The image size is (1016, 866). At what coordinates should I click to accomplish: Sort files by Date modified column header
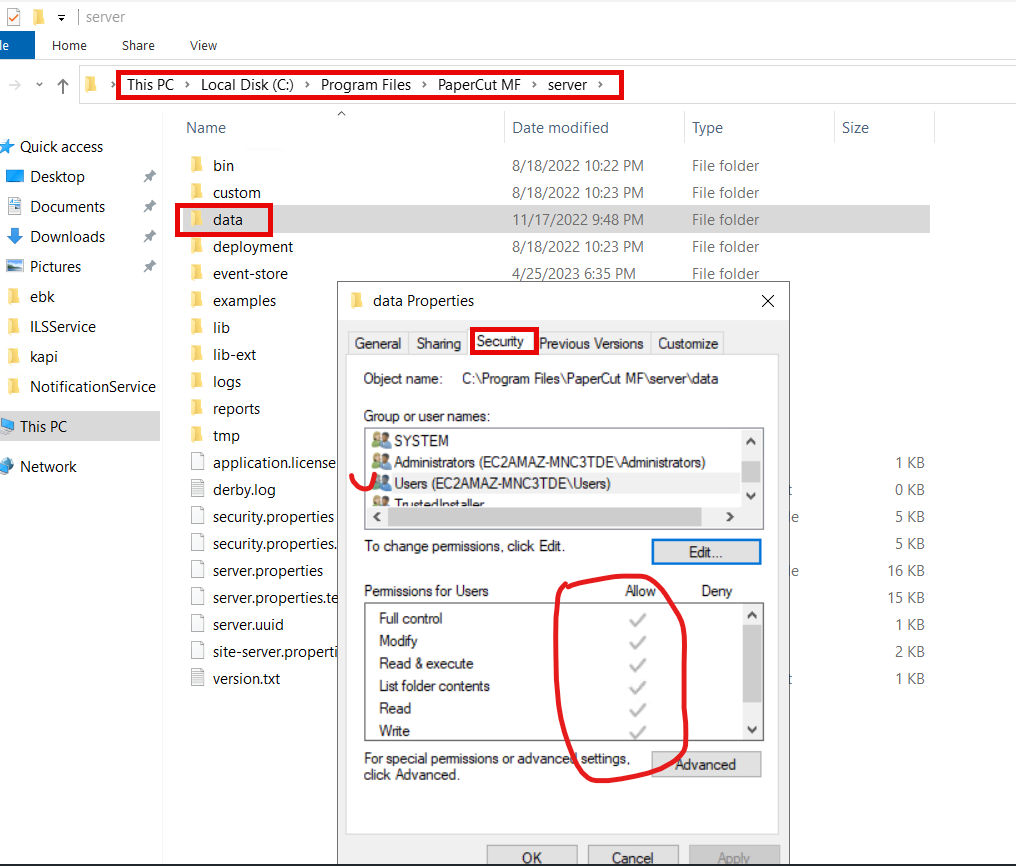[560, 128]
